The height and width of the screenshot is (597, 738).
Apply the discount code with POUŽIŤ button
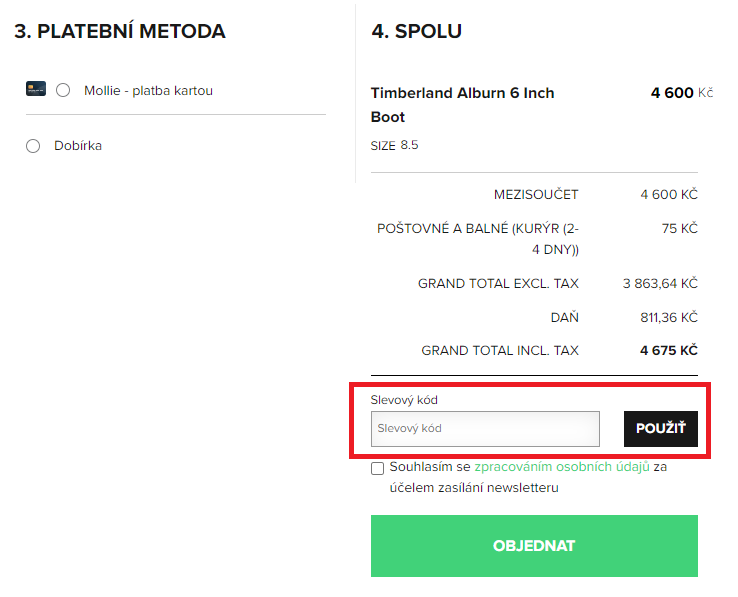pyautogui.click(x=660, y=428)
